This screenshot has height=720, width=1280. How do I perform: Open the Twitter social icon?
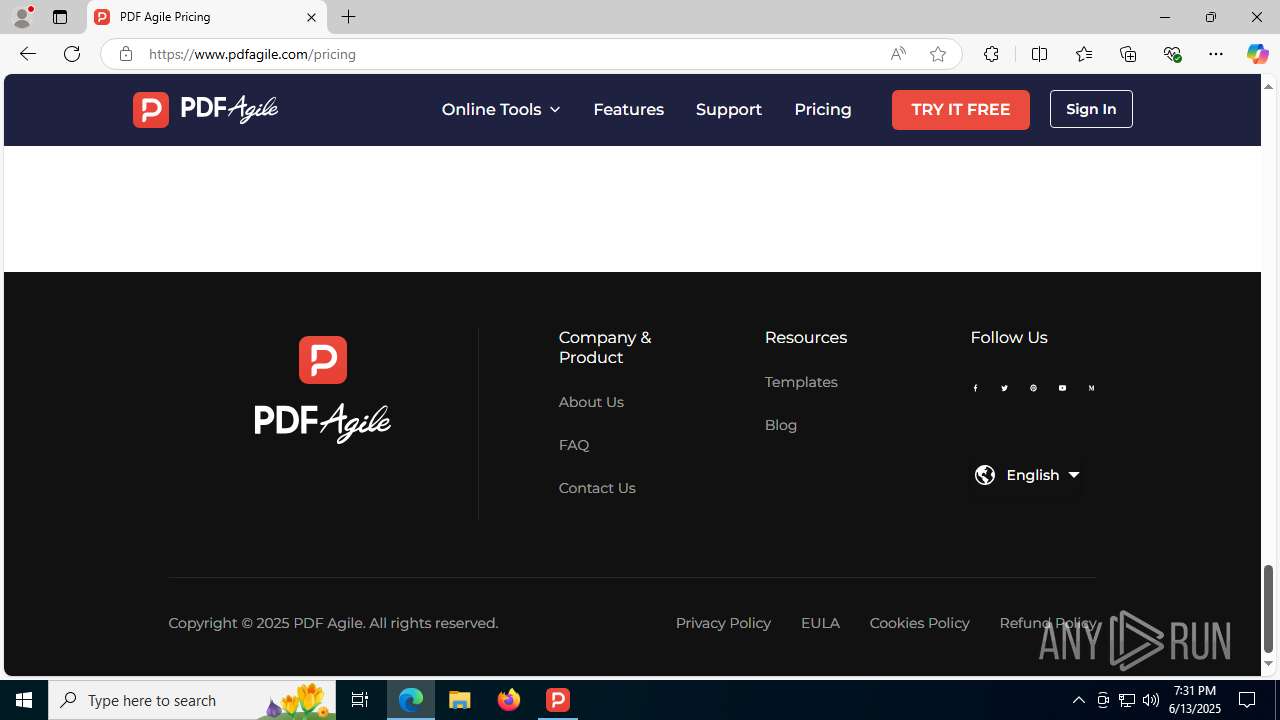click(x=1004, y=388)
